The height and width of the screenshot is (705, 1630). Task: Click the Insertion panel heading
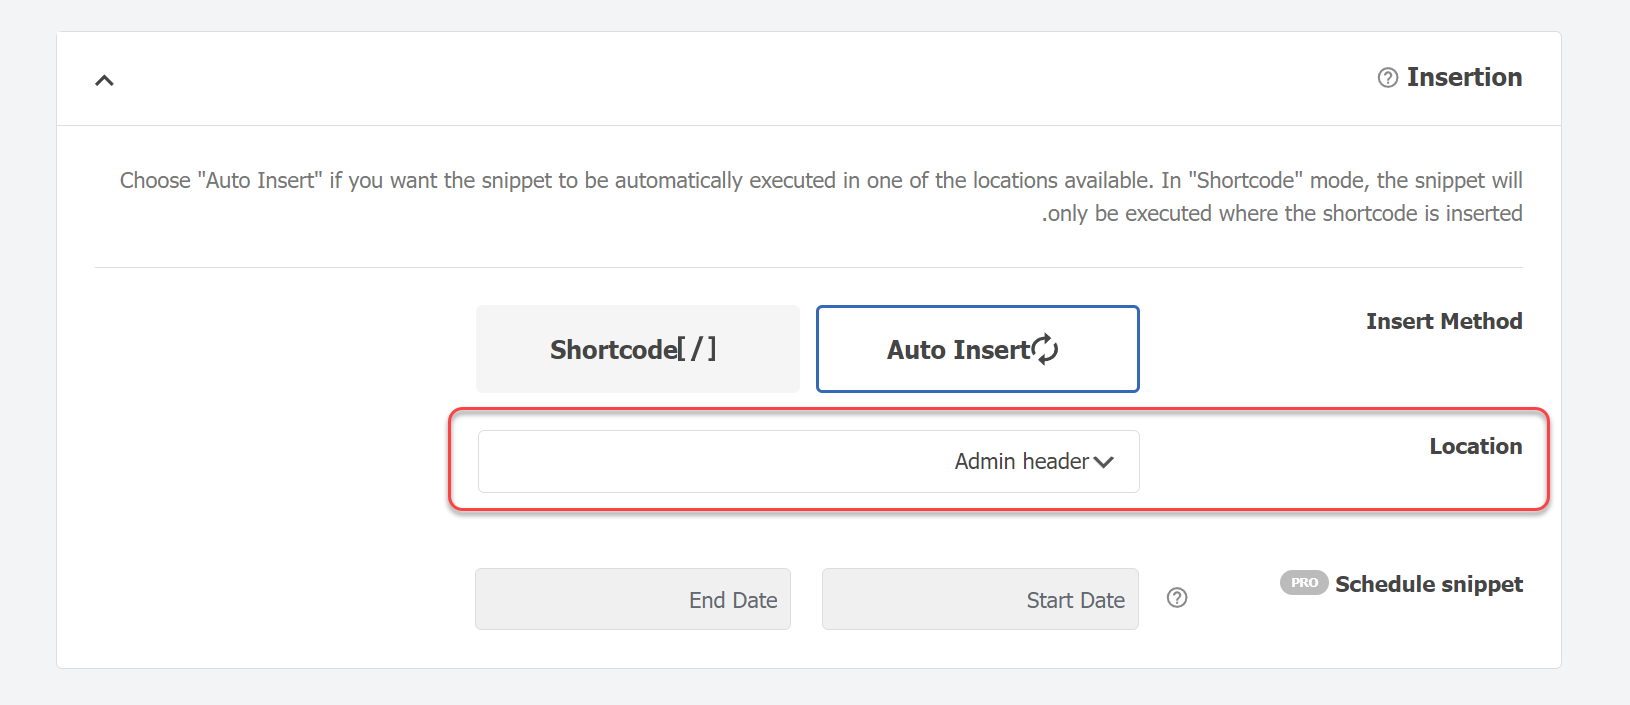click(1464, 77)
